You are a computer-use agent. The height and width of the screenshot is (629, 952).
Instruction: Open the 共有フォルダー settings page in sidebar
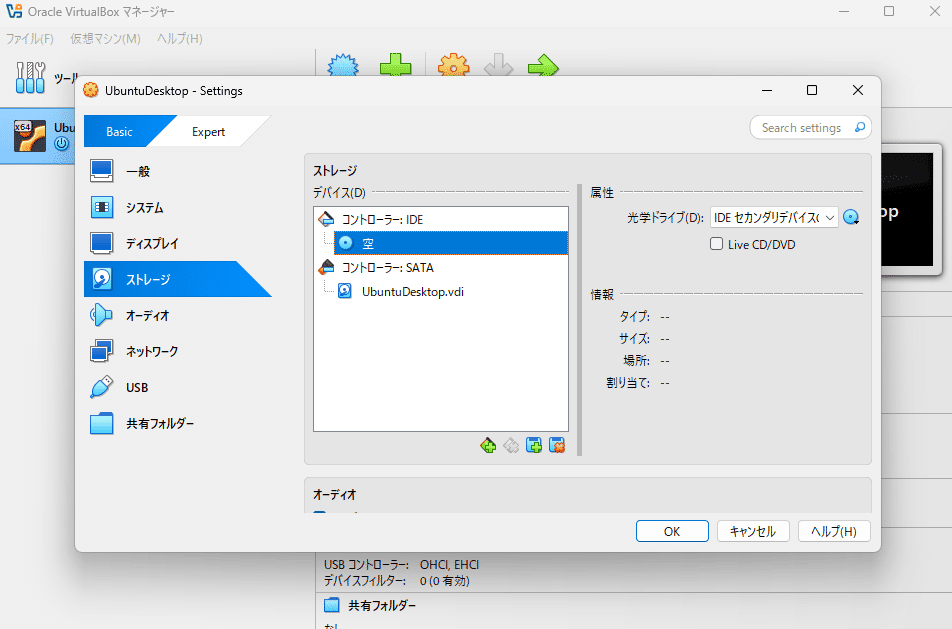[x=178, y=423]
